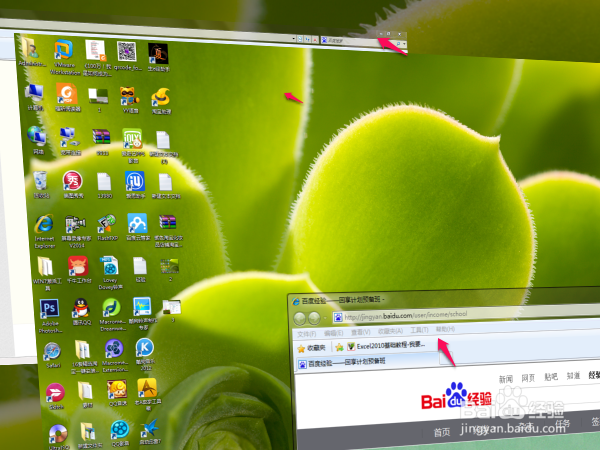Click the blank new tab button in IE
The width and height of the screenshot is (600, 450).
446,358
